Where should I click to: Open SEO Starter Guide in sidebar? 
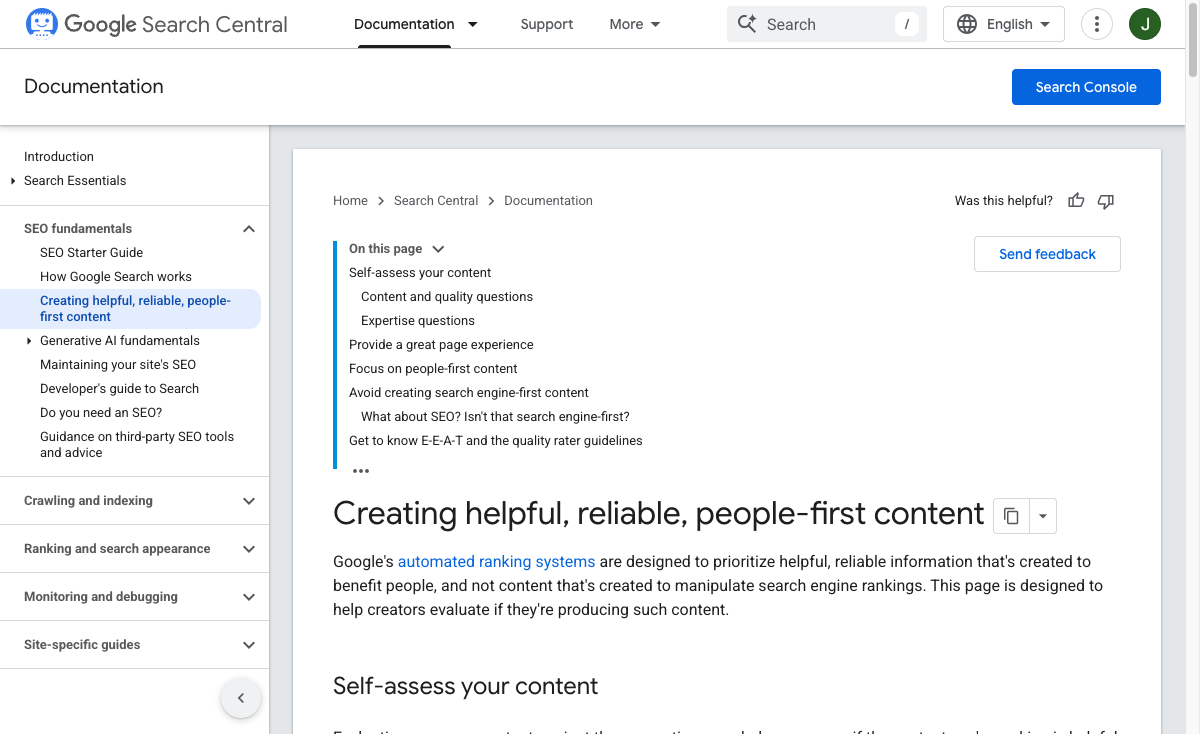[91, 253]
